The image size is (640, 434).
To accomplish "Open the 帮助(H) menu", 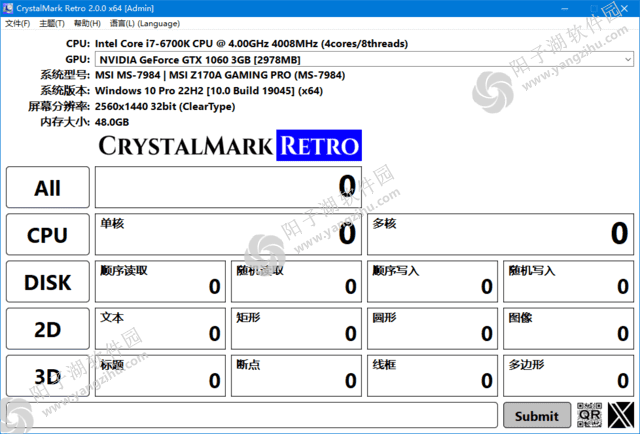I will coord(87,24).
